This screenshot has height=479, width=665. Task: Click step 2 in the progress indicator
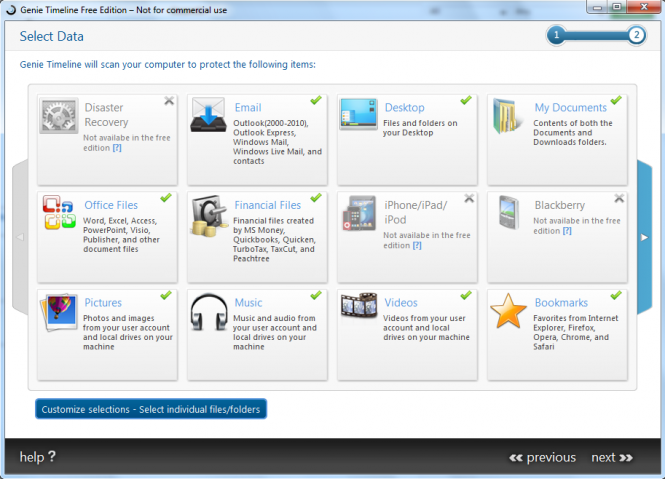tap(636, 35)
